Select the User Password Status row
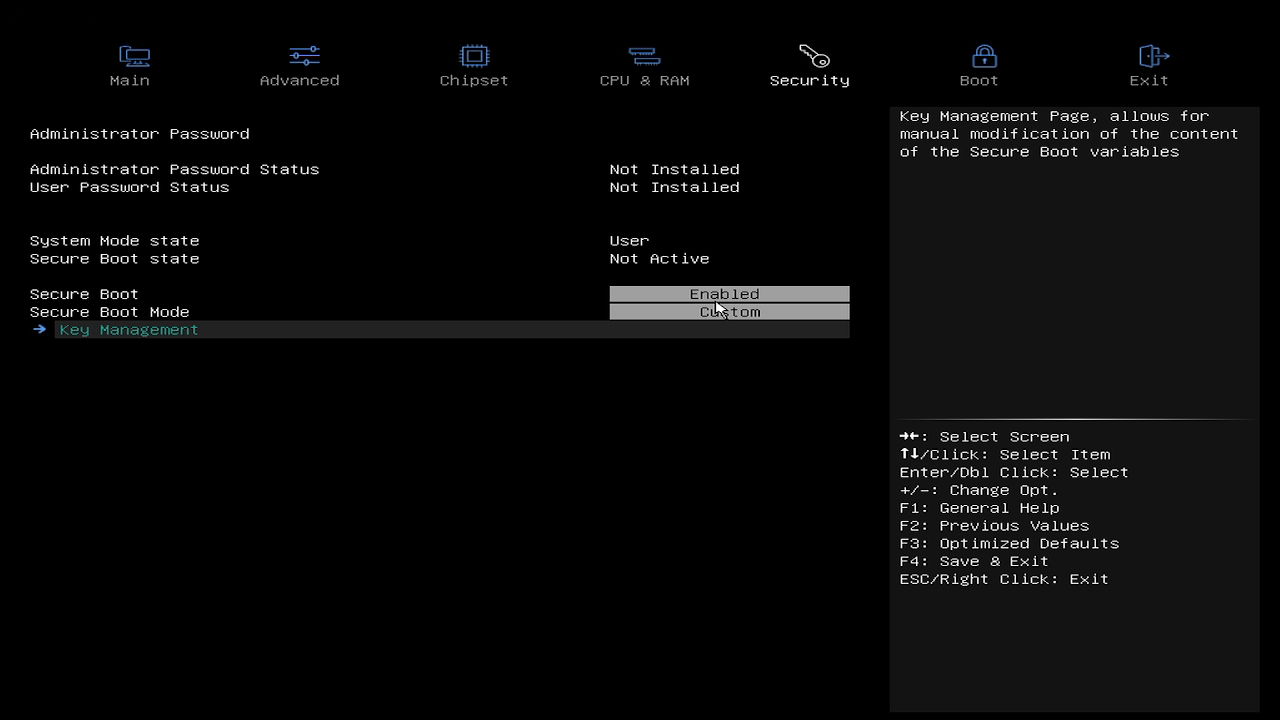 [x=129, y=187]
